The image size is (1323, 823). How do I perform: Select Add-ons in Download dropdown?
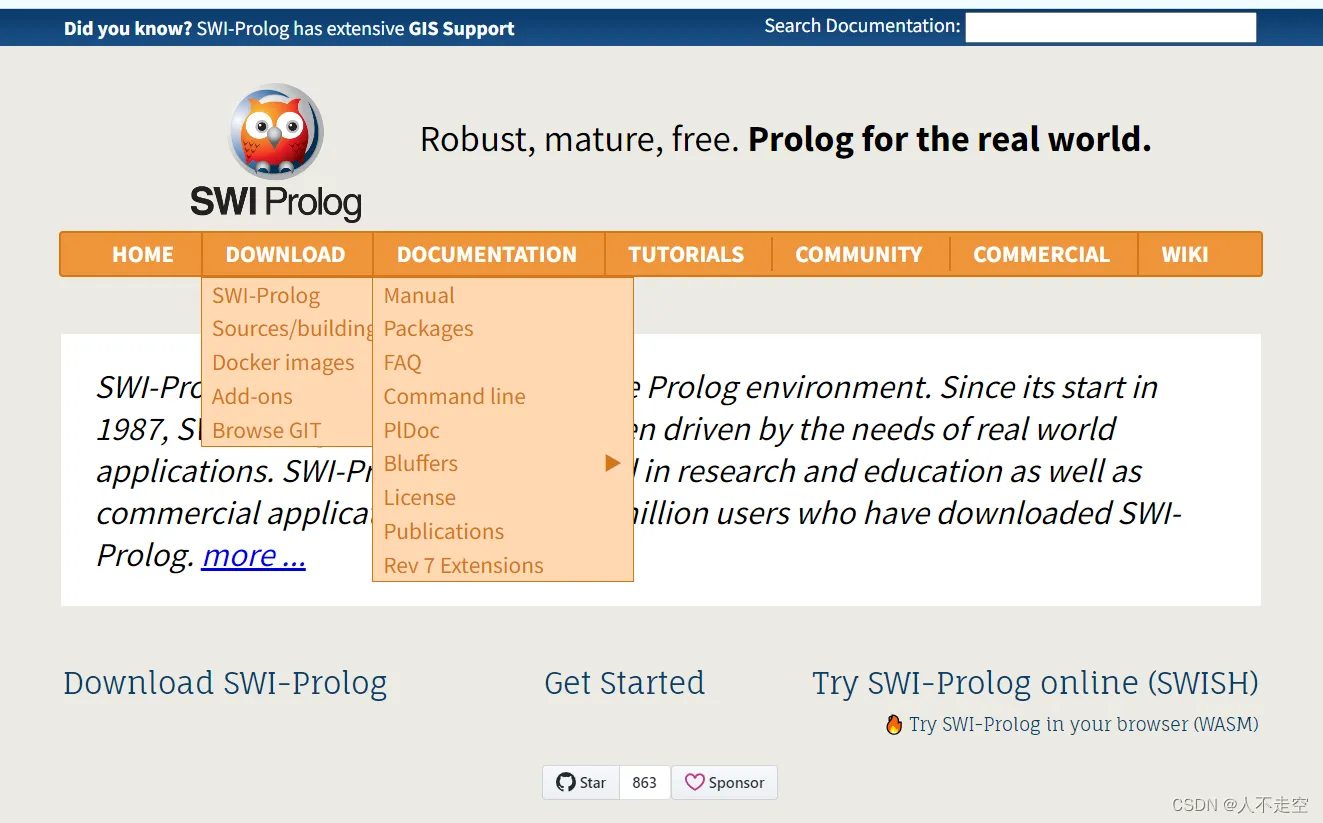coord(252,396)
